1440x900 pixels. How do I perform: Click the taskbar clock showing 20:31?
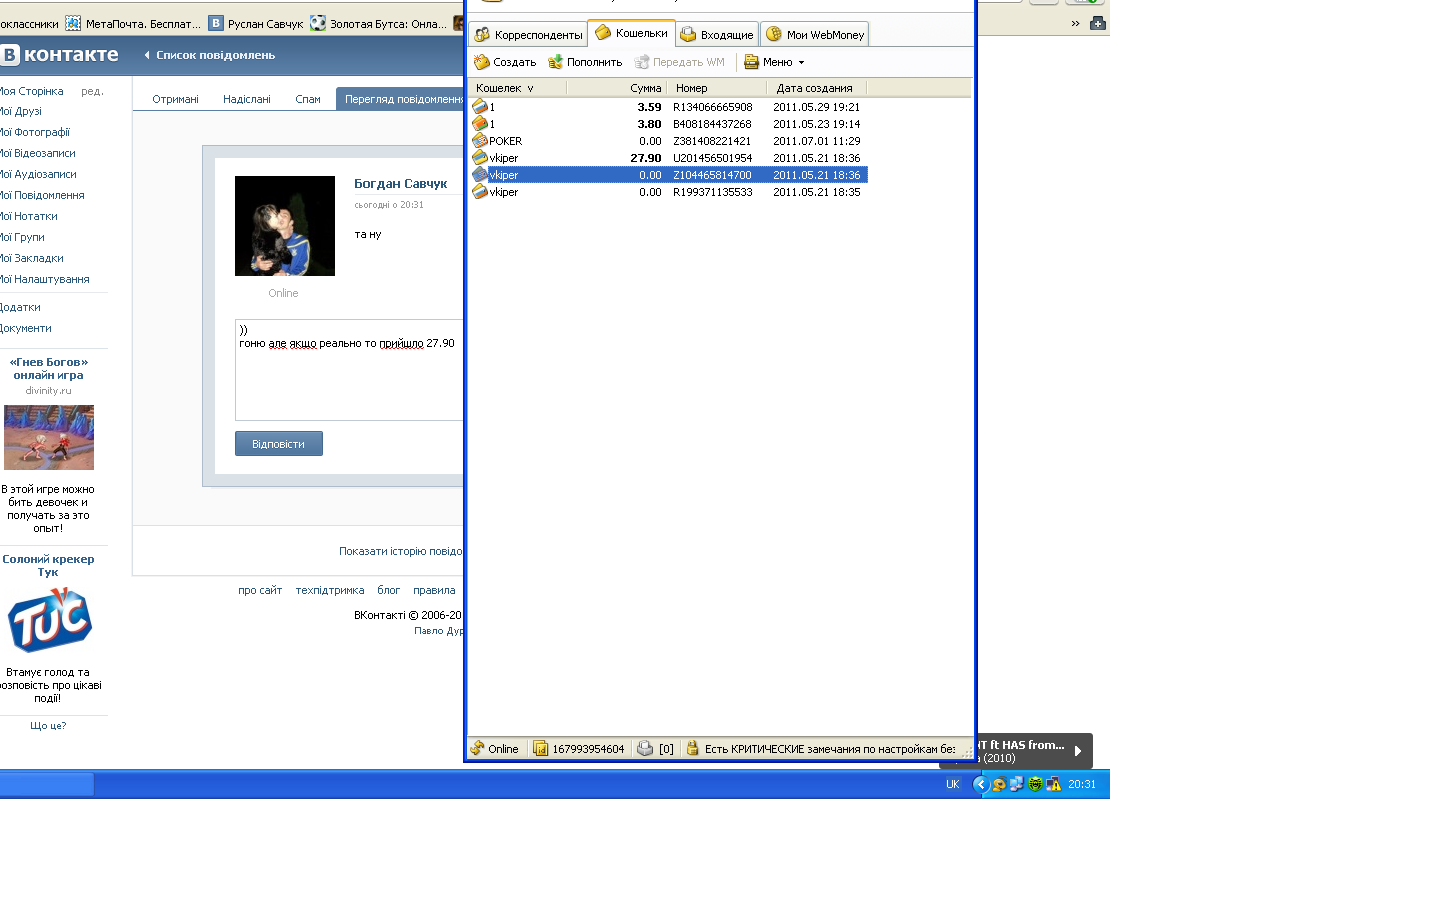[1082, 784]
